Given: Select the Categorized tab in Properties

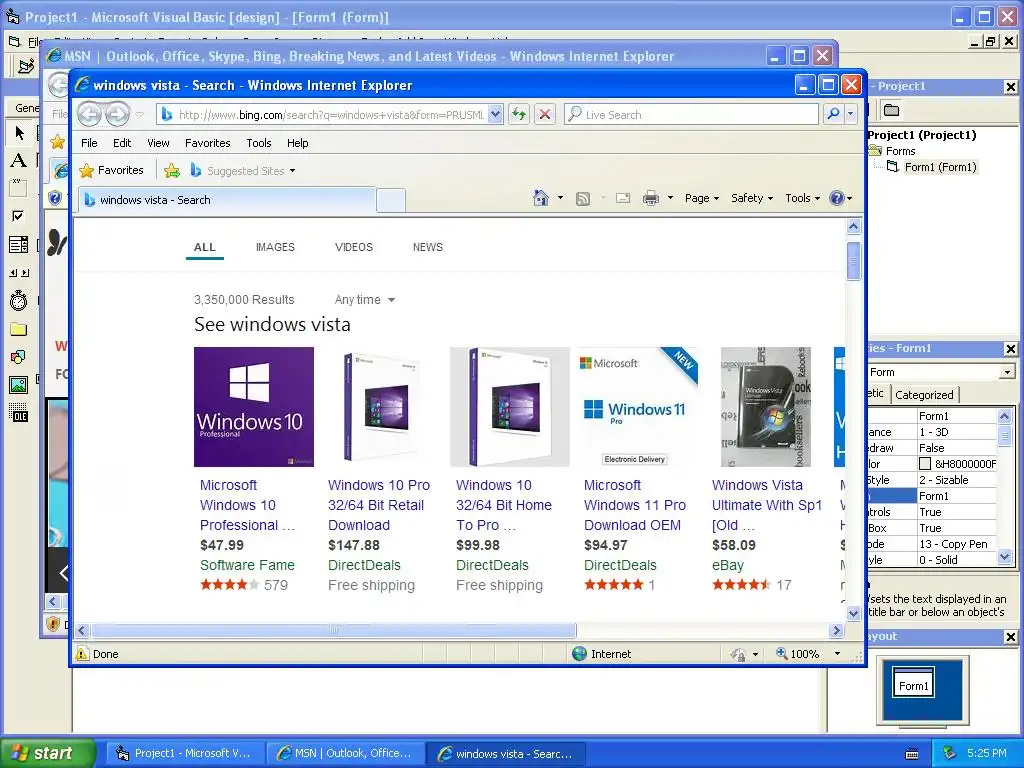Looking at the screenshot, I should tap(924, 394).
